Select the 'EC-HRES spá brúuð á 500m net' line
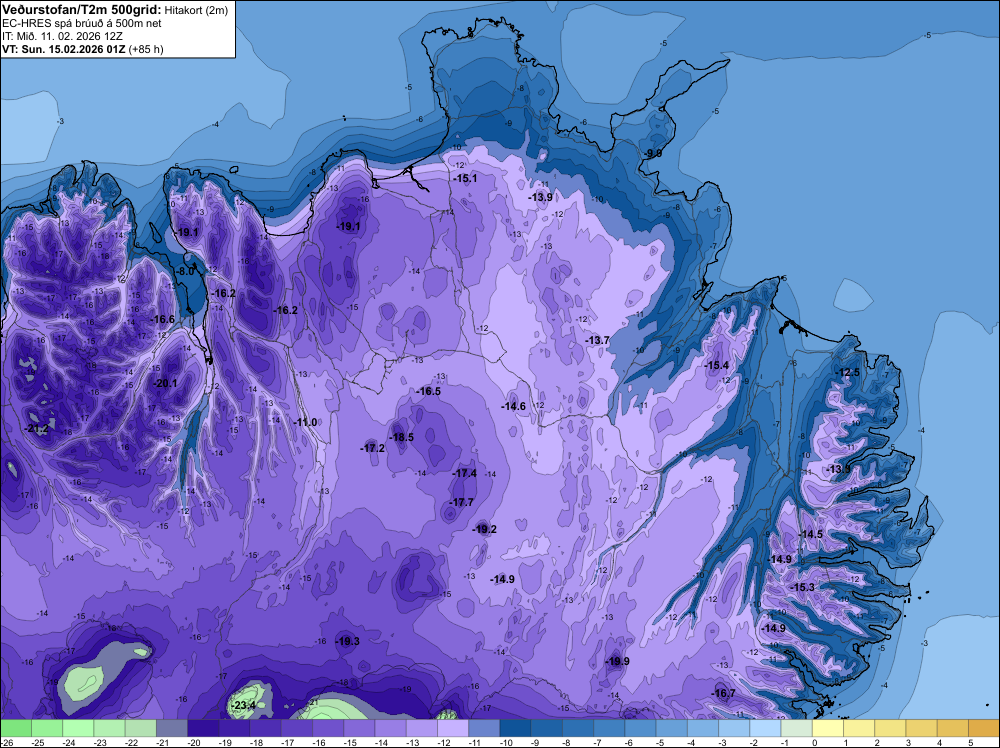This screenshot has height=748, width=1000. coord(82,23)
